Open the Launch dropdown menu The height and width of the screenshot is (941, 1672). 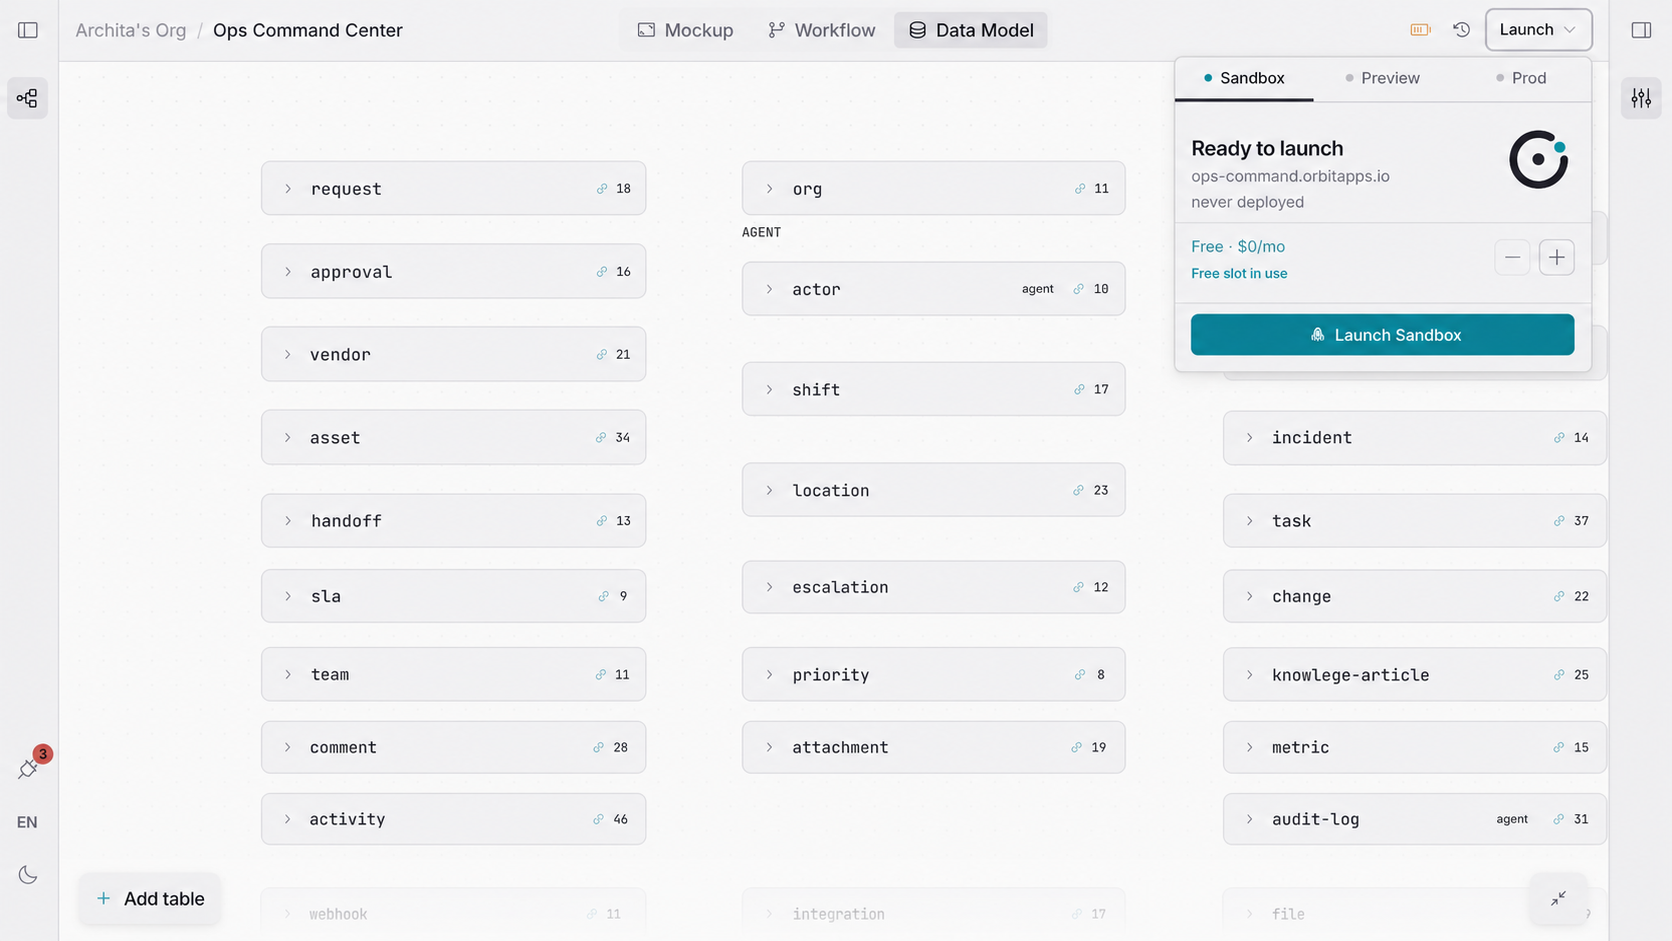click(x=1538, y=30)
